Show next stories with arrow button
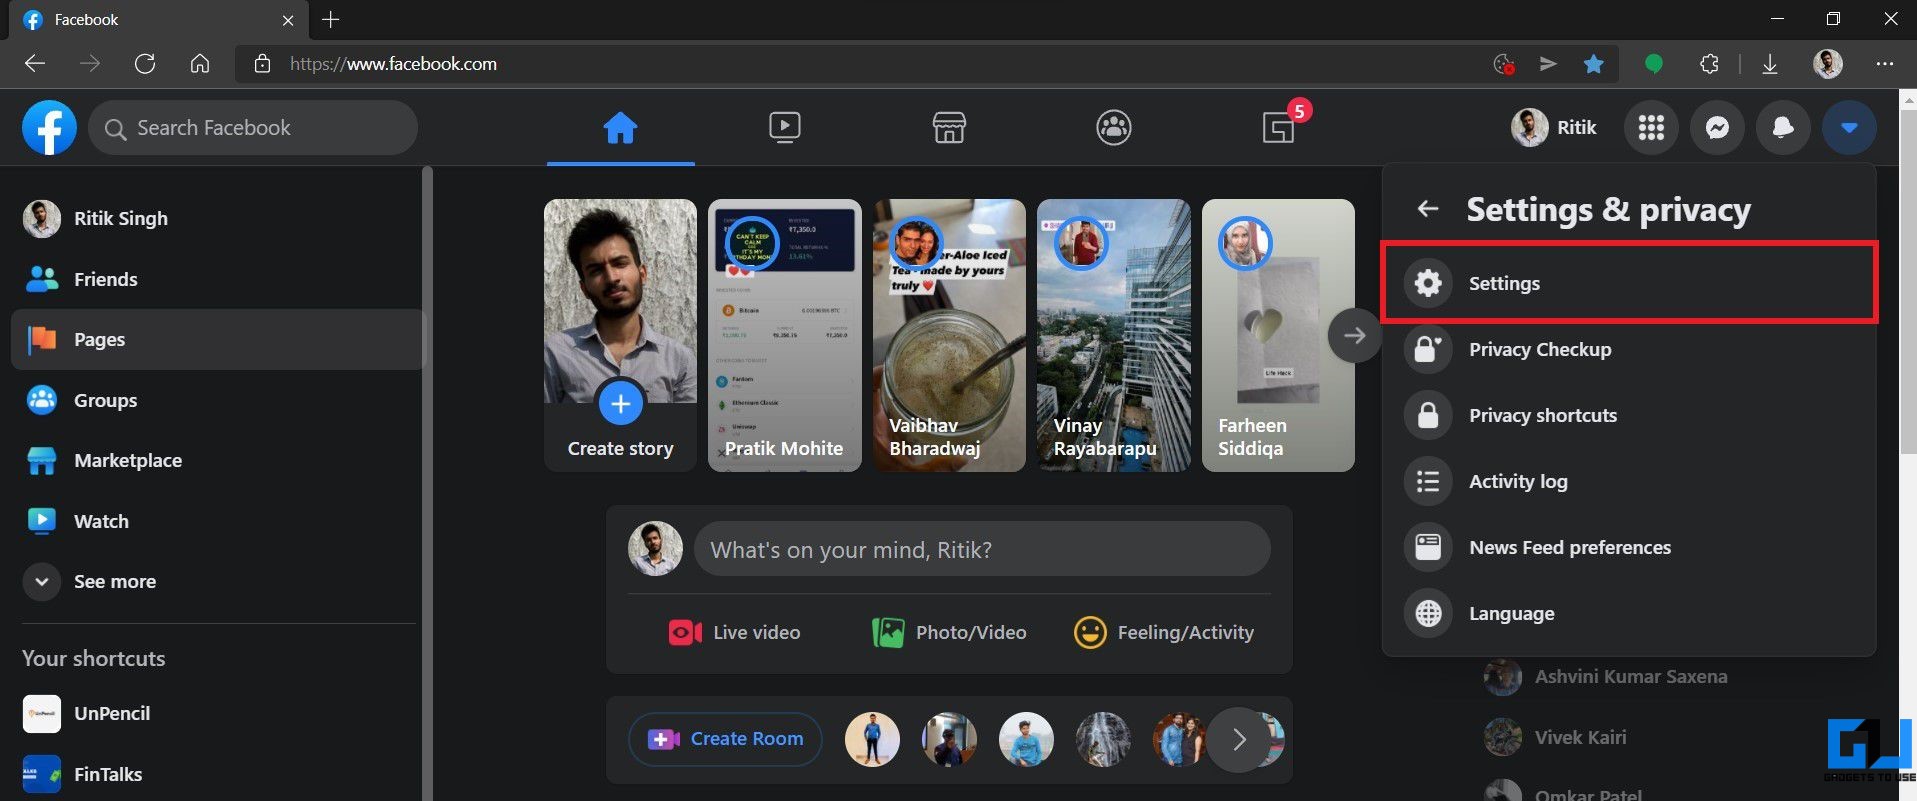The width and height of the screenshot is (1917, 801). pyautogui.click(x=1355, y=336)
